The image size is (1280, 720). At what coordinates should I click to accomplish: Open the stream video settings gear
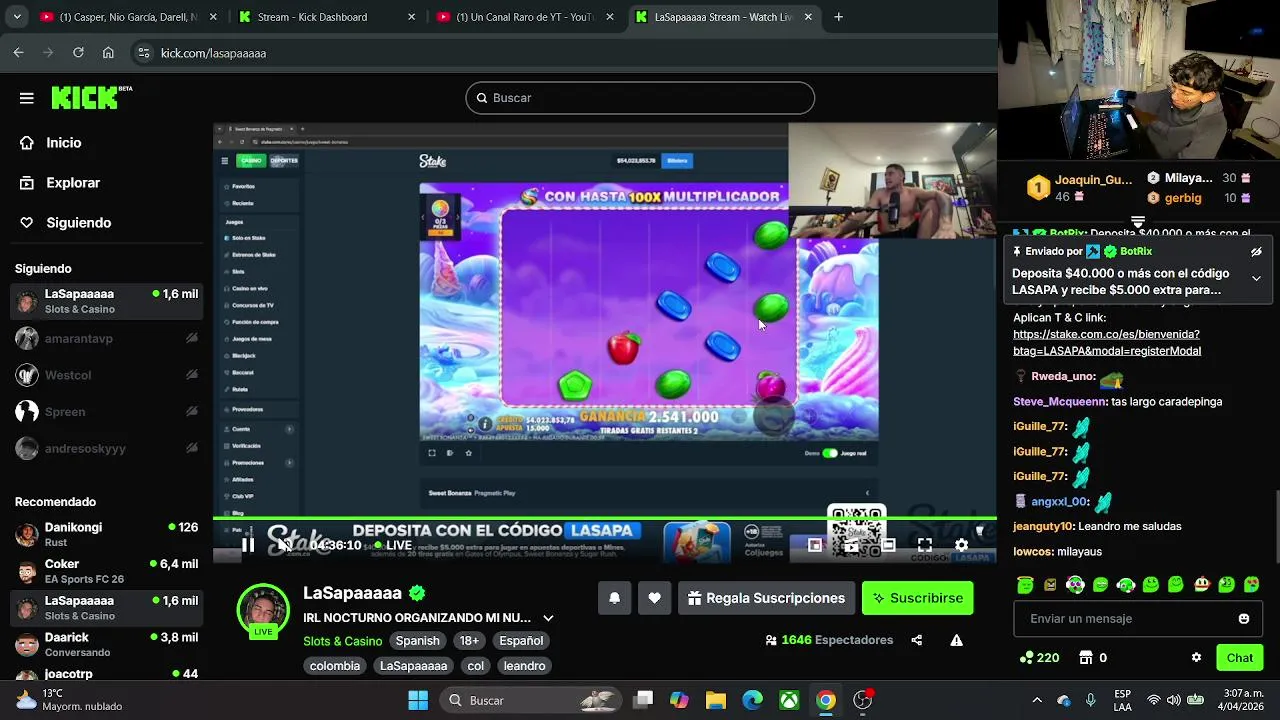click(x=961, y=545)
